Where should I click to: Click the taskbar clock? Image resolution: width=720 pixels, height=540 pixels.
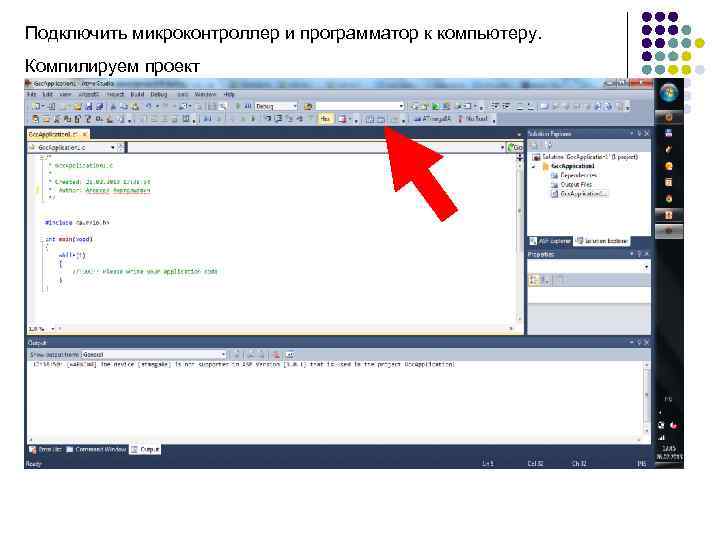[669, 452]
